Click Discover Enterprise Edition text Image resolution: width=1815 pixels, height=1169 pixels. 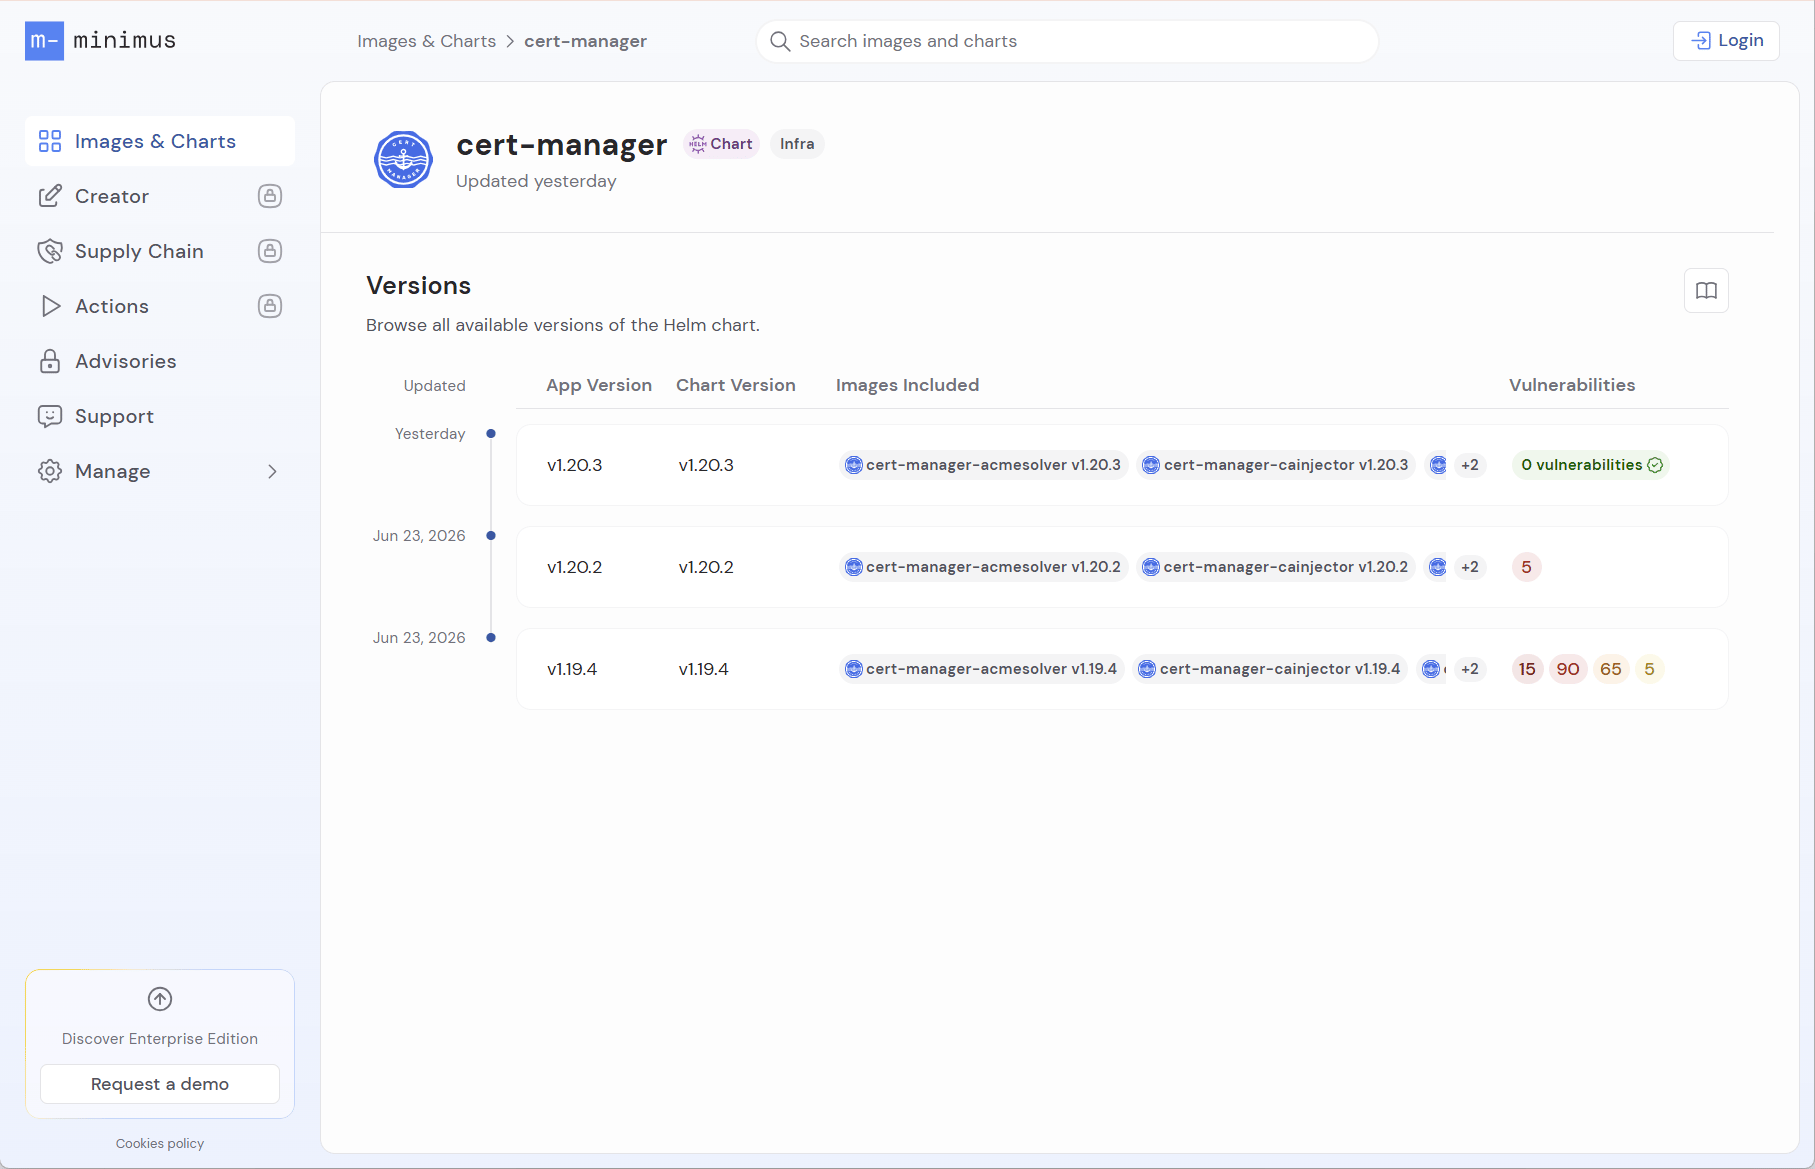tap(160, 1039)
